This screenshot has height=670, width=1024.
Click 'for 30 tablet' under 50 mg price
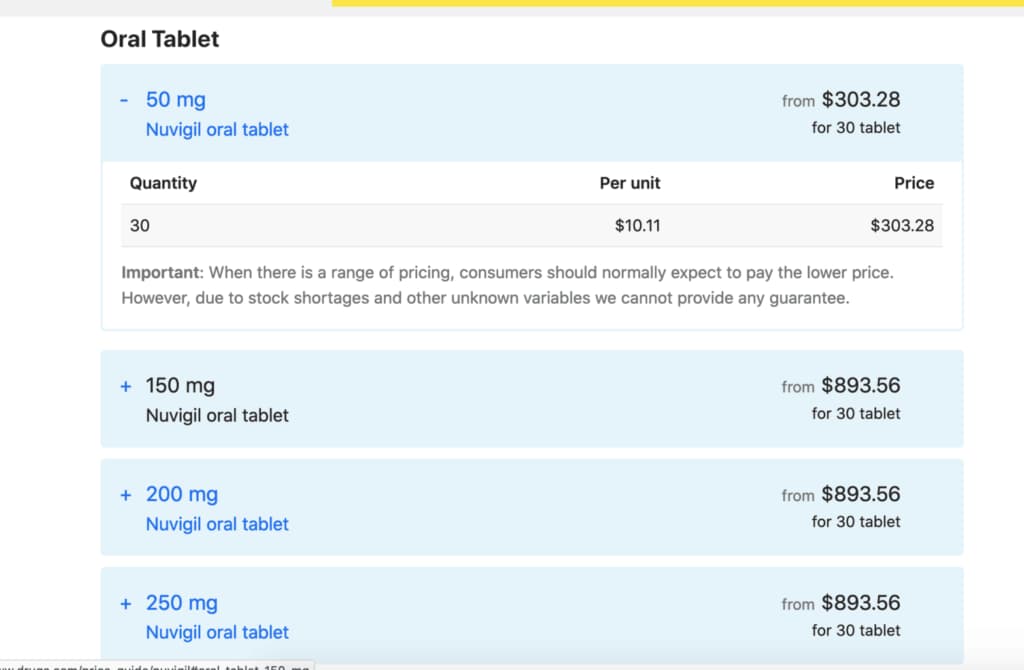coord(856,128)
